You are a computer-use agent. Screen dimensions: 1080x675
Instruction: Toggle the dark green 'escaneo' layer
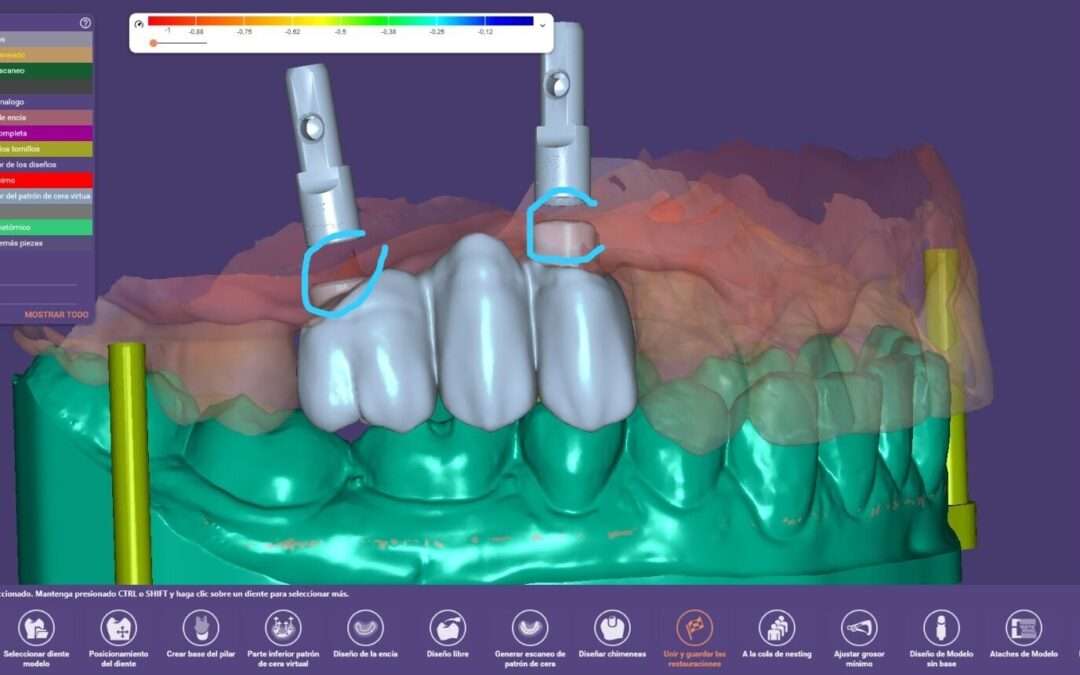46,71
